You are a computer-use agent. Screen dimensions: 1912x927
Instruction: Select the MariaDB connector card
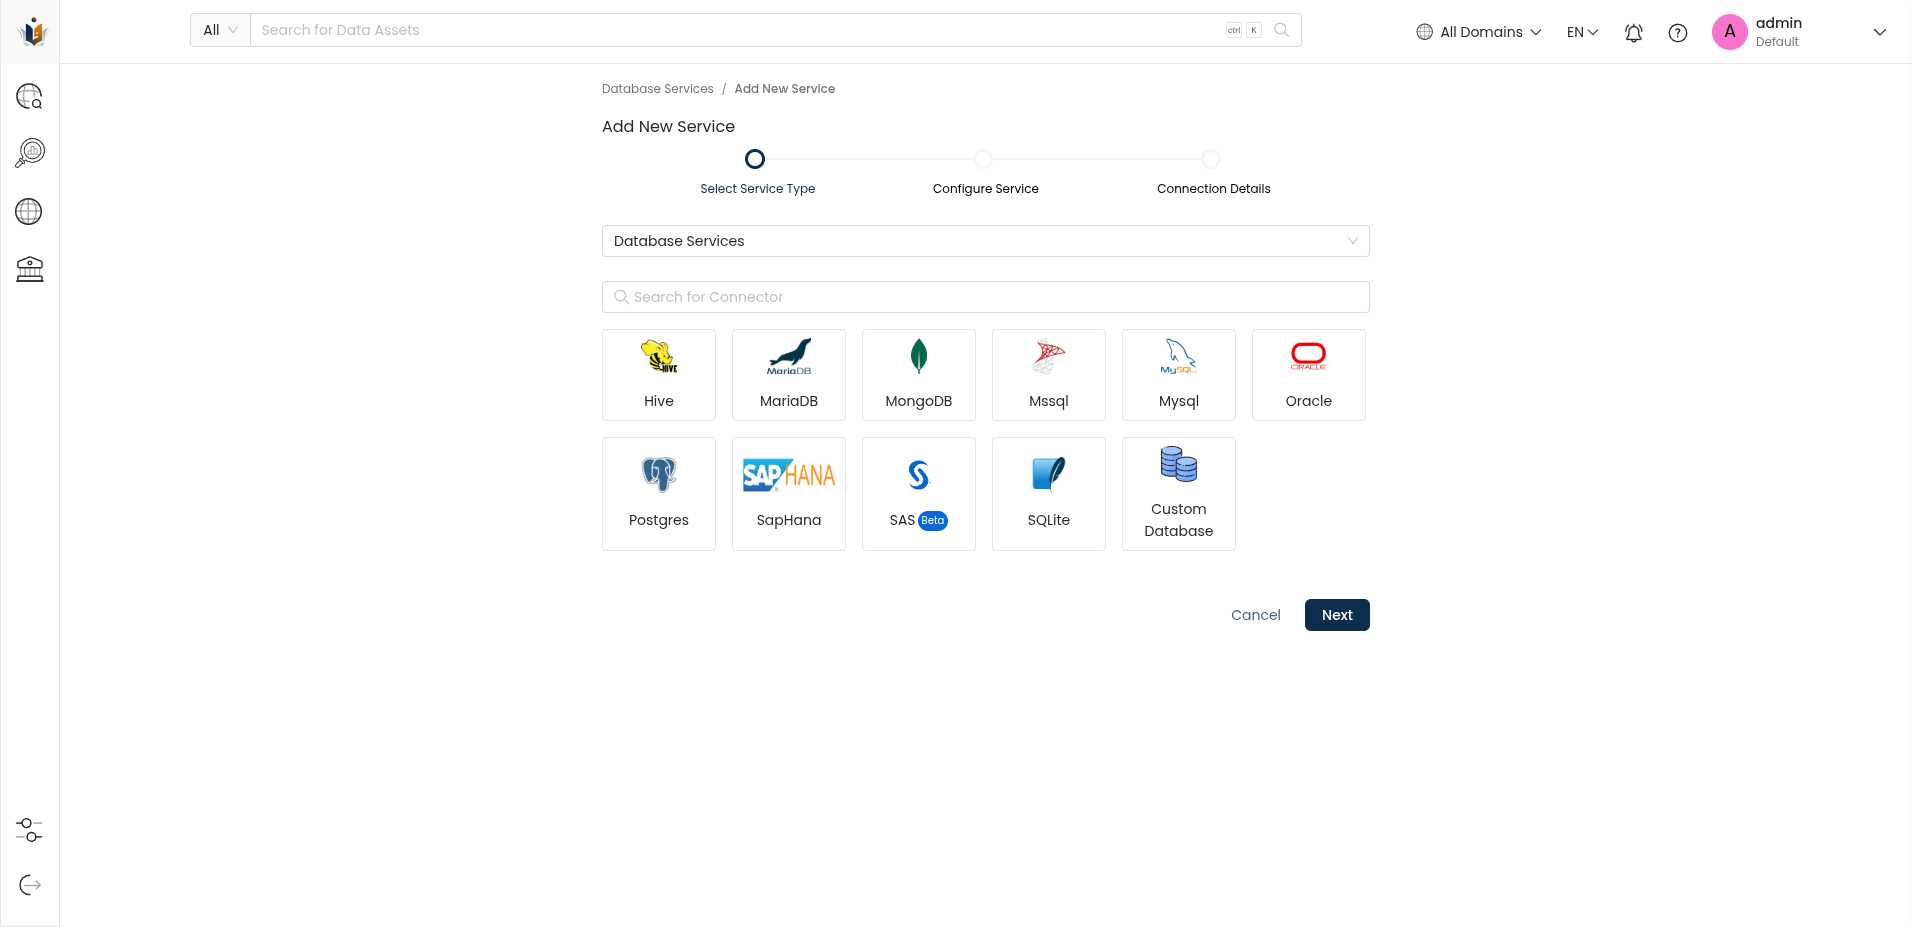(789, 375)
